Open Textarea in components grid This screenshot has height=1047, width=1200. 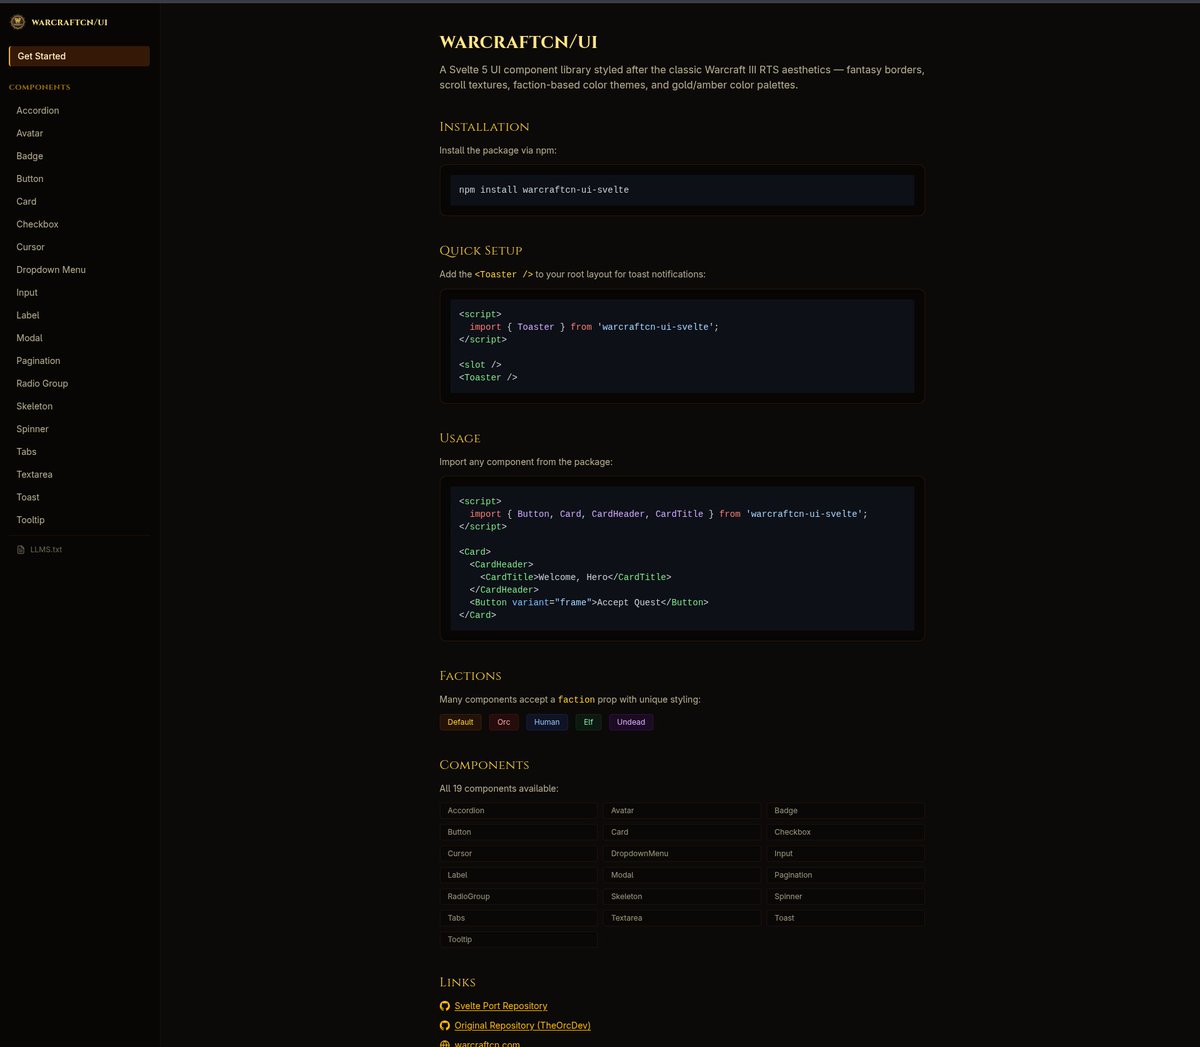pos(682,918)
